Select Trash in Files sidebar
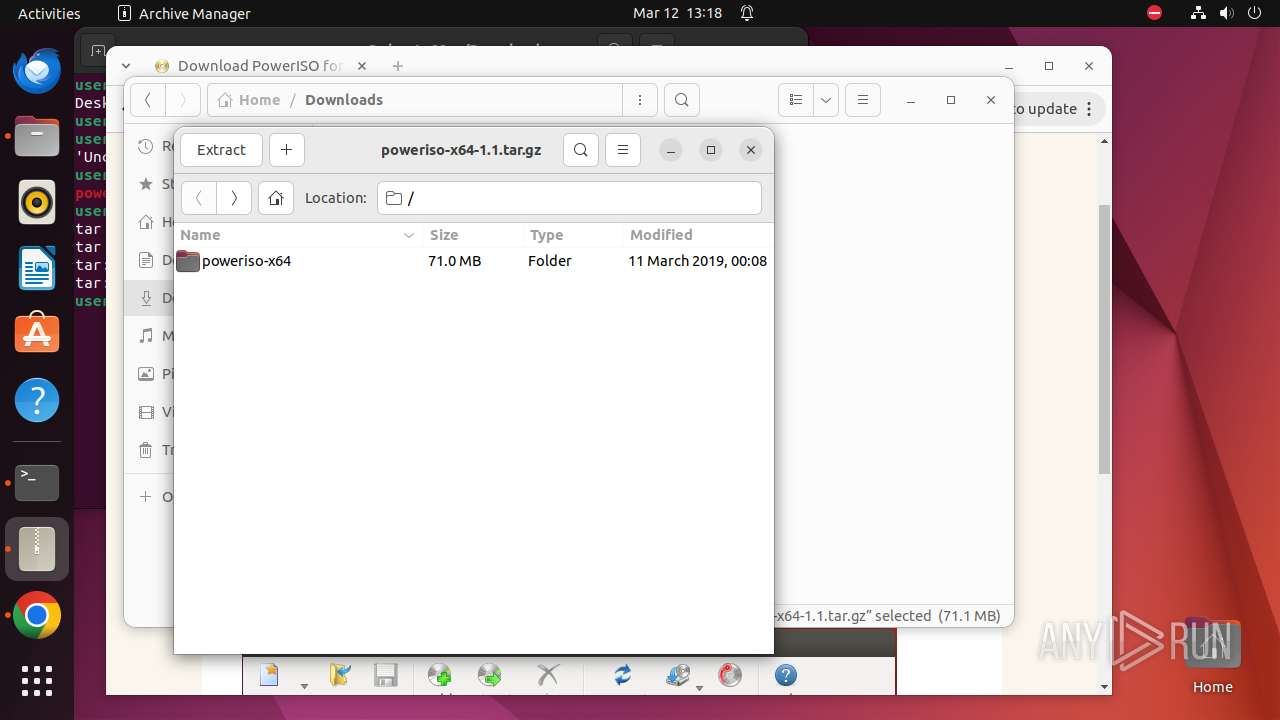Screen dimensions: 1280x720 pyautogui.click(x=150, y=450)
